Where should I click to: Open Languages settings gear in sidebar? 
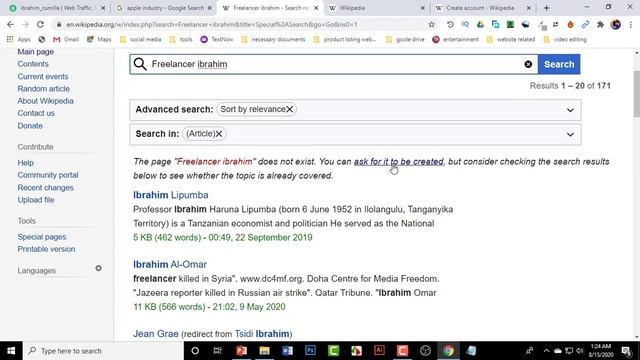pos(98,268)
